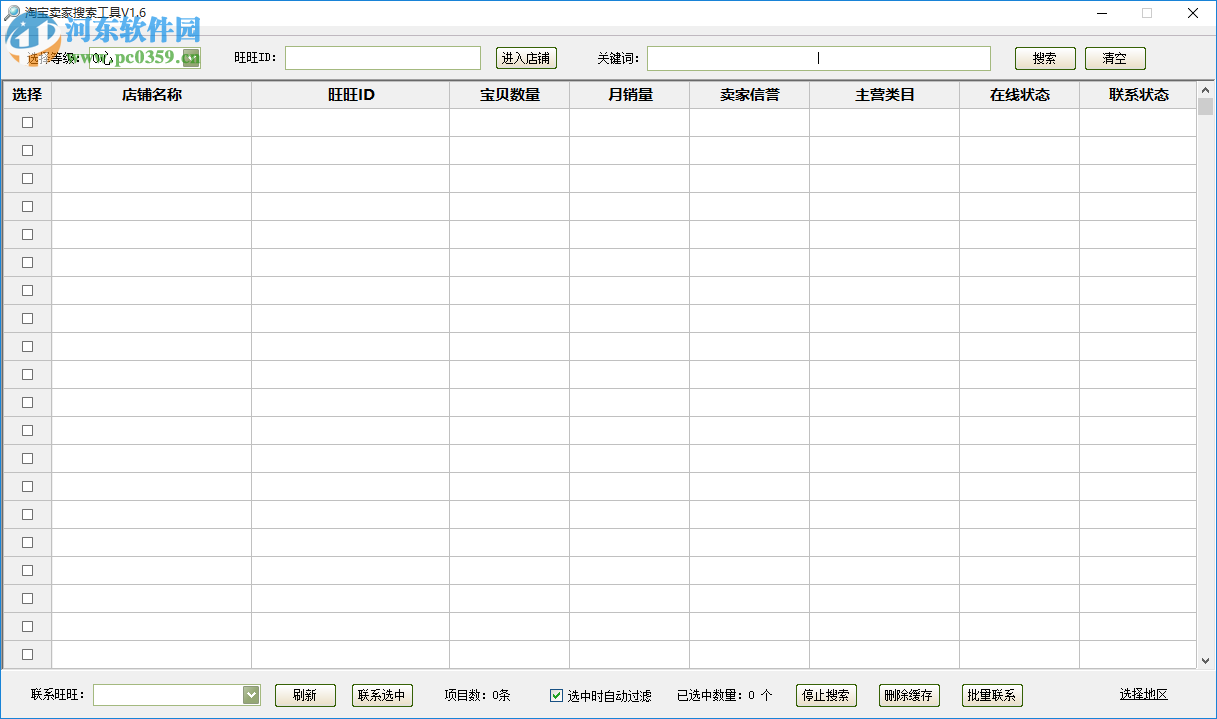The image size is (1217, 719).
Task: Click the 批量联系 (Batch Contact) button
Action: click(991, 695)
